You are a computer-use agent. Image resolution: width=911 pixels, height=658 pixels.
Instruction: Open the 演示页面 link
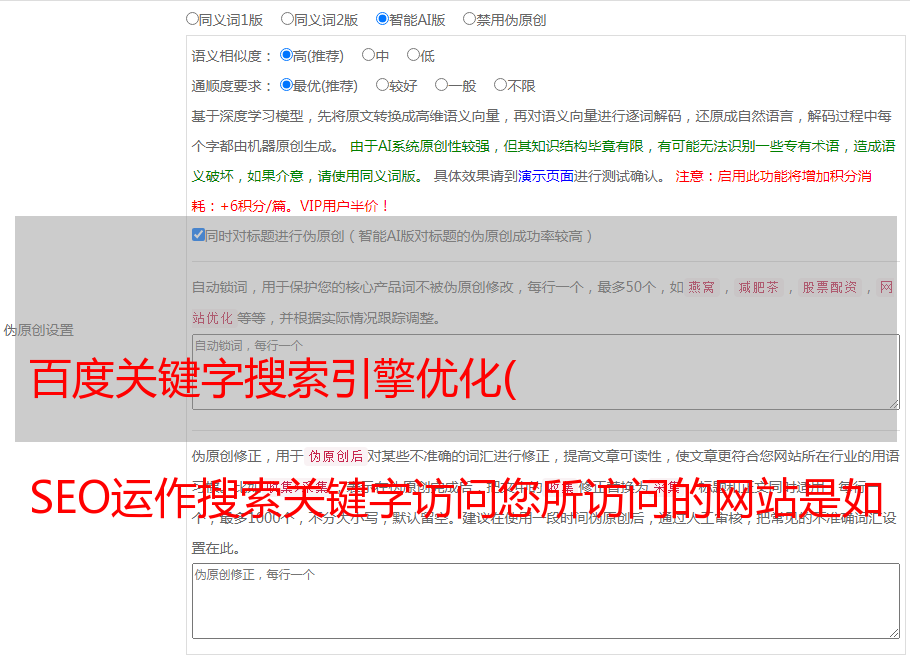click(x=546, y=176)
